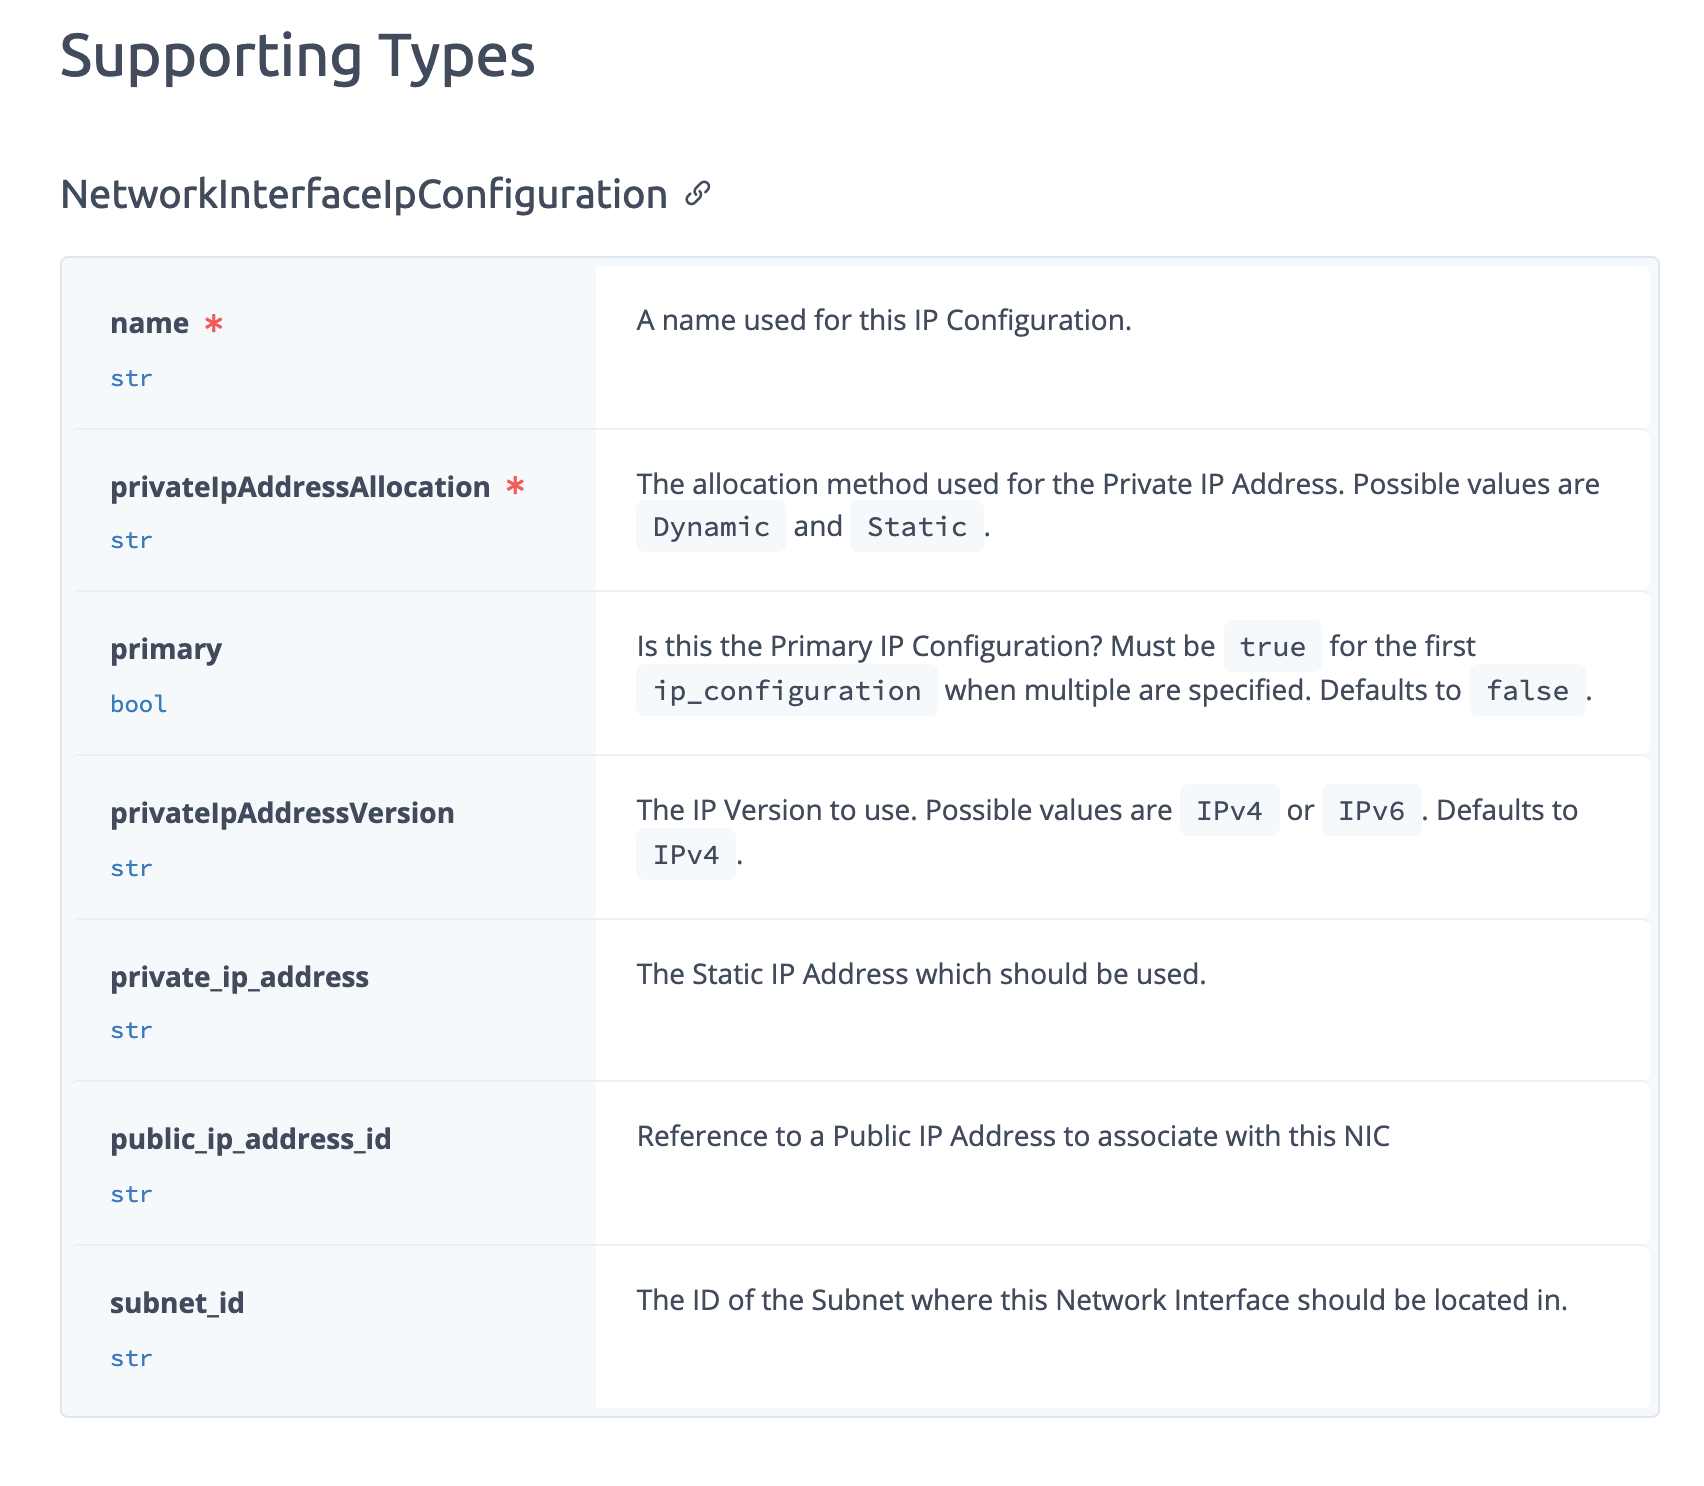Click the name property label

tap(149, 323)
